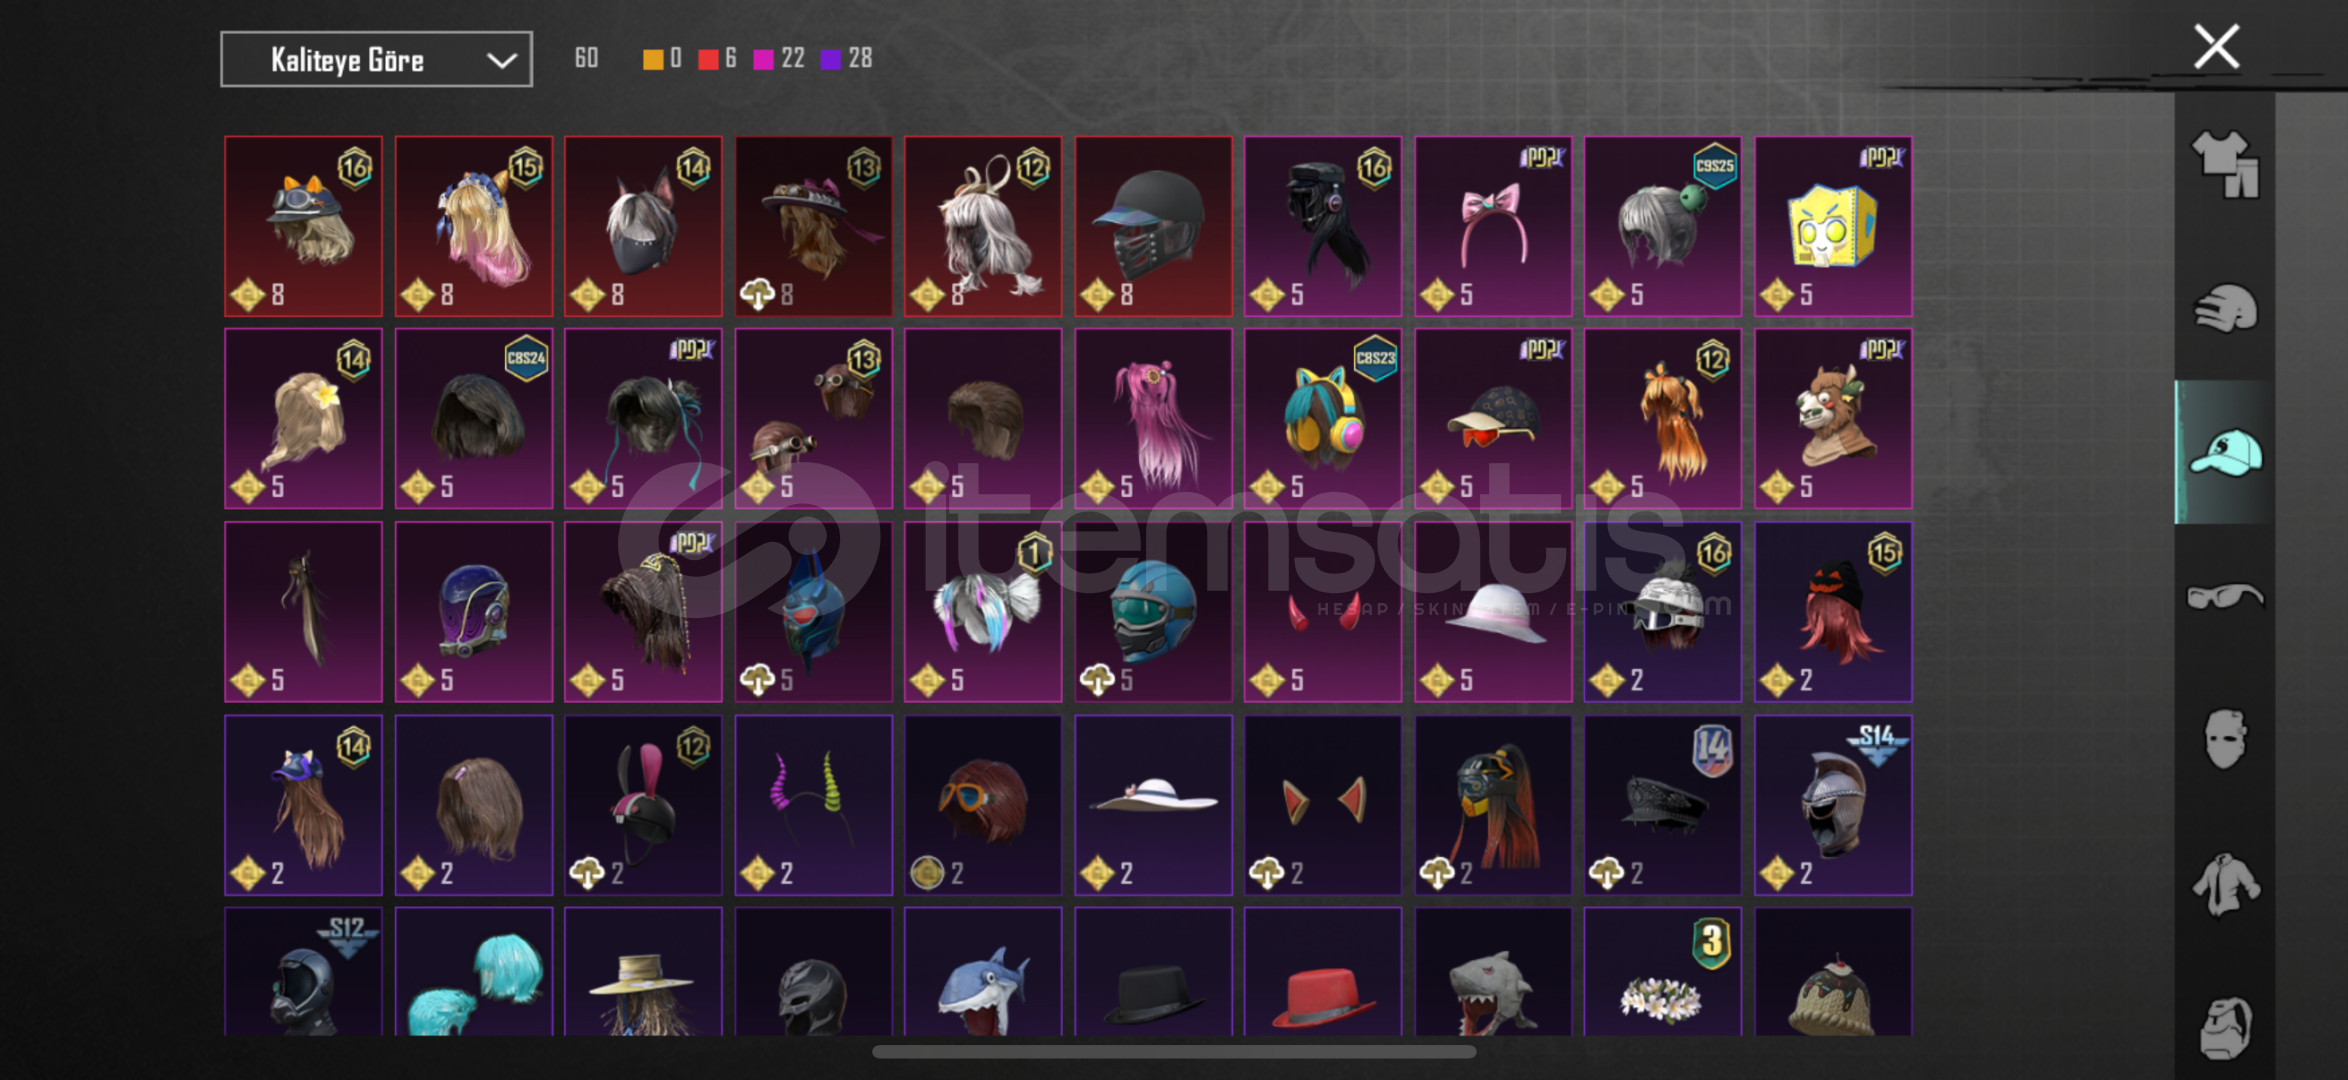Image resolution: width=2348 pixels, height=1080 pixels.
Task: Select the yellow cube box head item
Action: tap(1833, 227)
